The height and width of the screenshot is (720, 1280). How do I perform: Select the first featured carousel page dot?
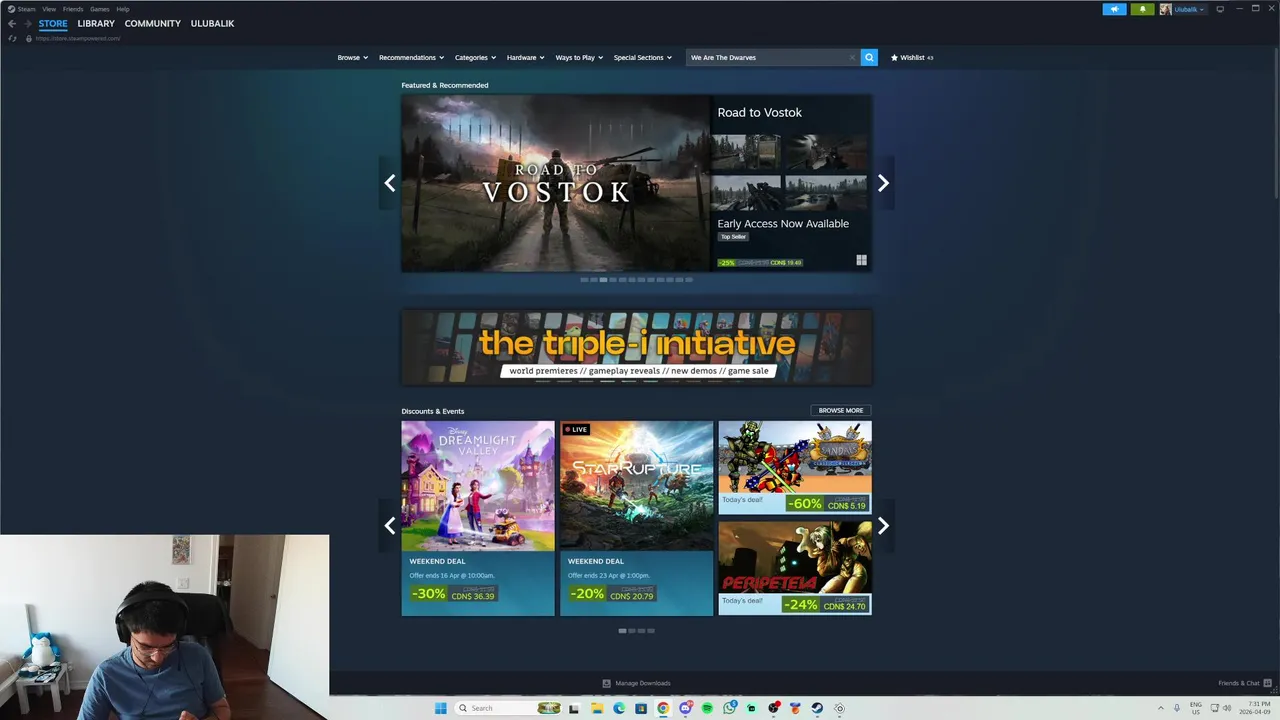click(x=584, y=280)
